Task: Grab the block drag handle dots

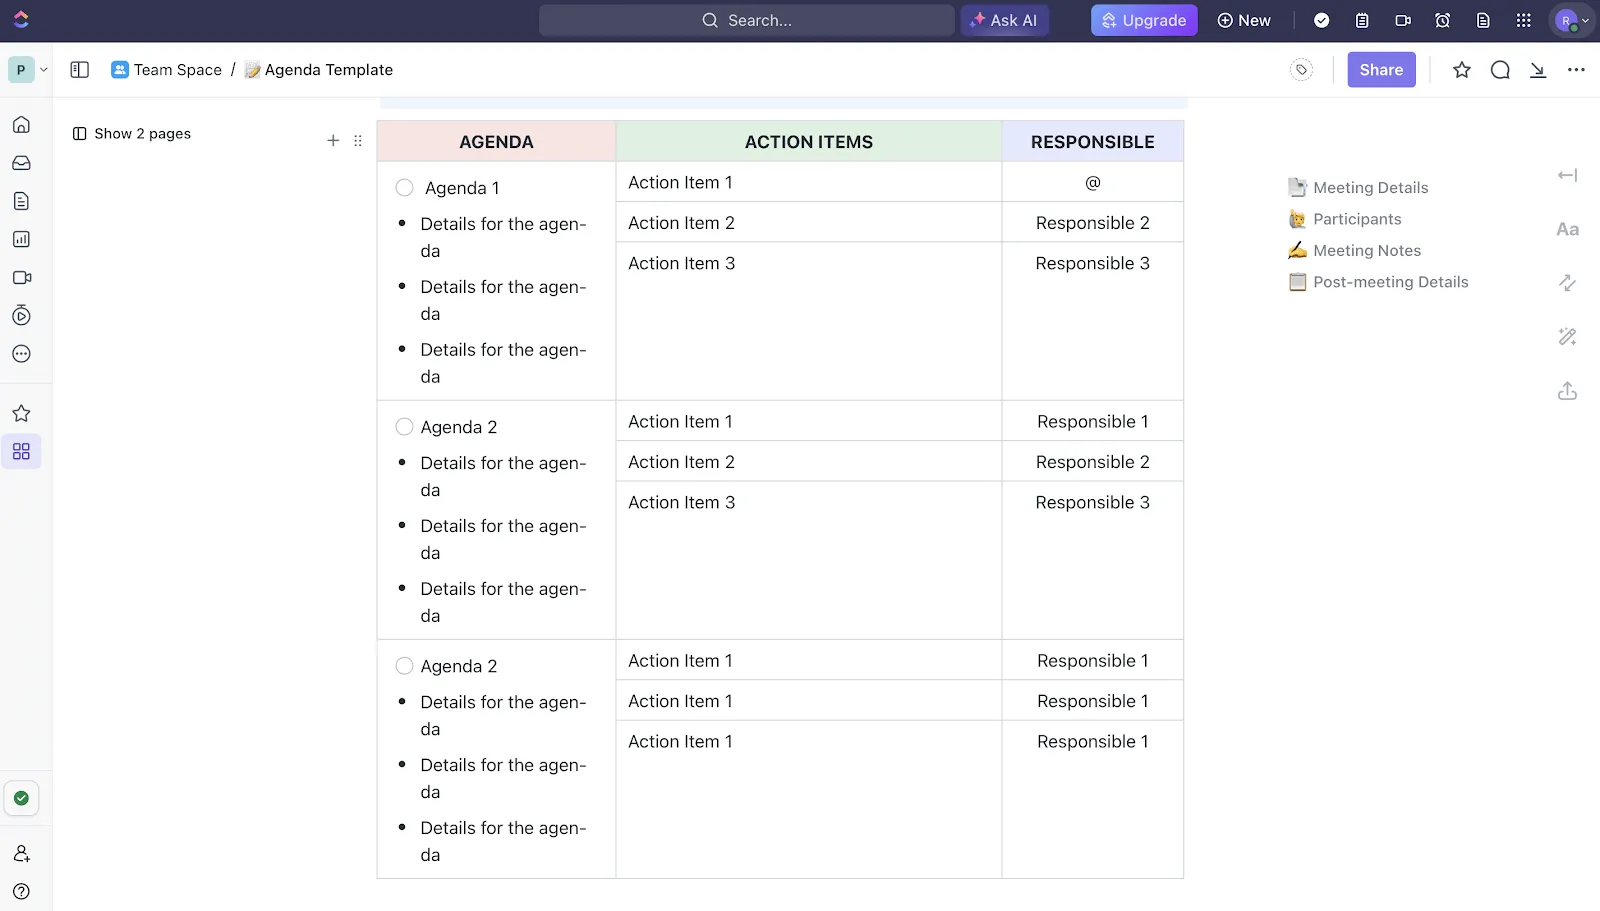Action: pos(358,141)
